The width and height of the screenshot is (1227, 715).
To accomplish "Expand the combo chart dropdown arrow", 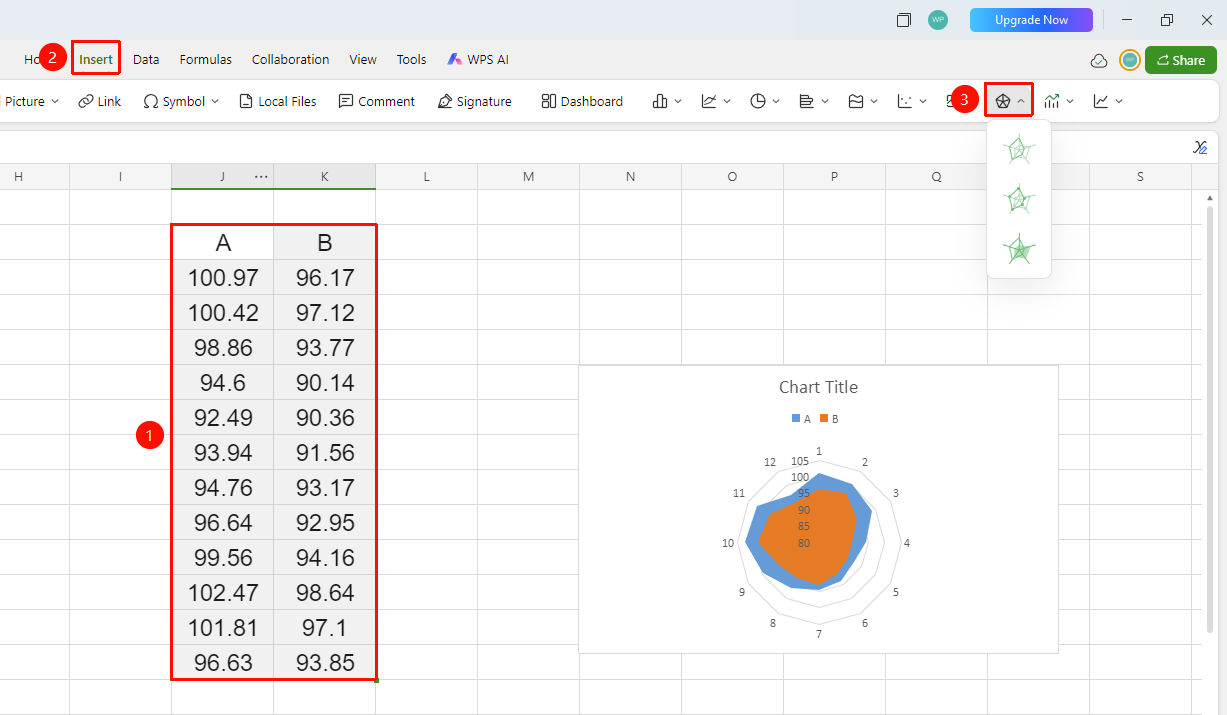I will click(1070, 101).
